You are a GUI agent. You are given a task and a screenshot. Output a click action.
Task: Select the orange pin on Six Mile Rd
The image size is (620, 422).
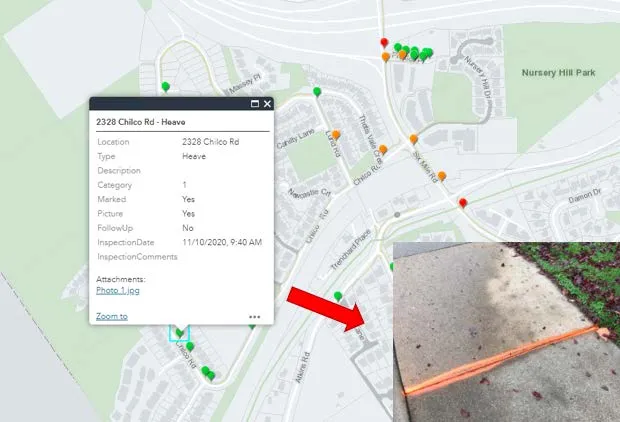pyautogui.click(x=442, y=176)
